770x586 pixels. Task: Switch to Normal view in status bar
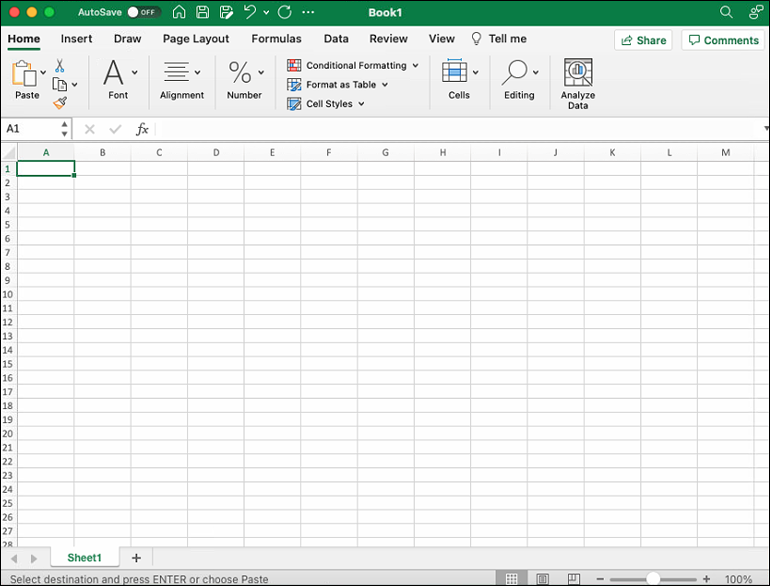coord(511,579)
